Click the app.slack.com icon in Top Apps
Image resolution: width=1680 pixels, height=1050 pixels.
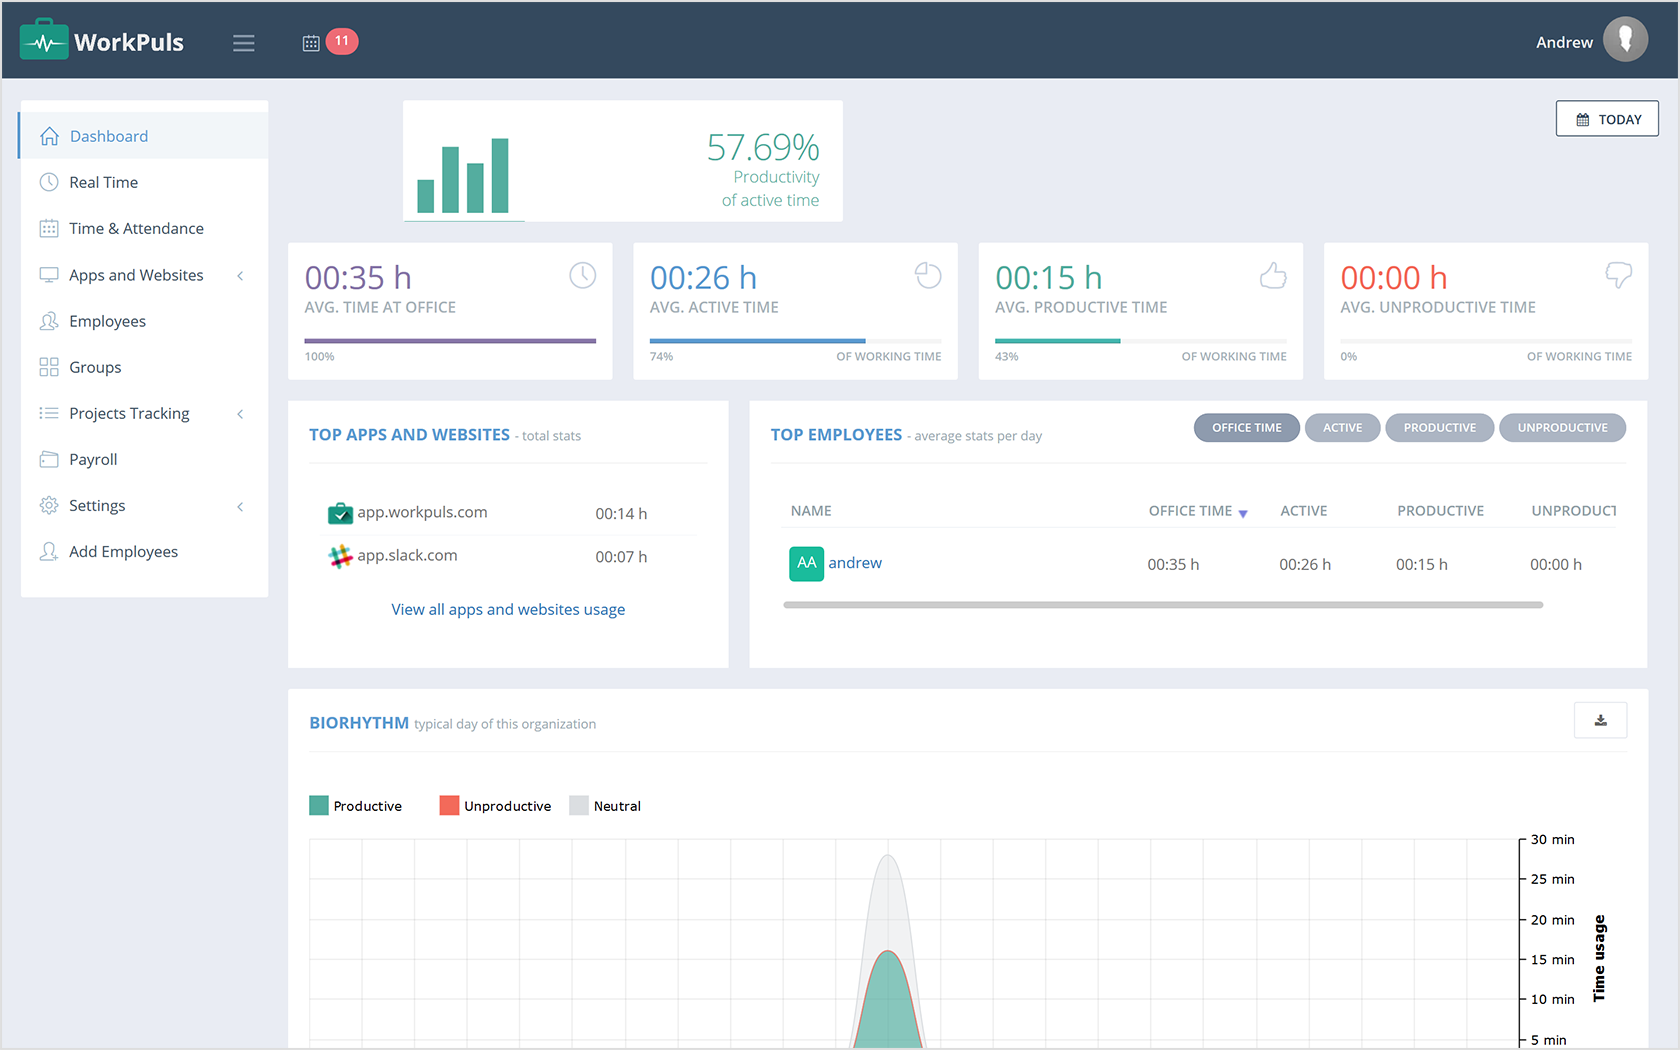point(340,555)
